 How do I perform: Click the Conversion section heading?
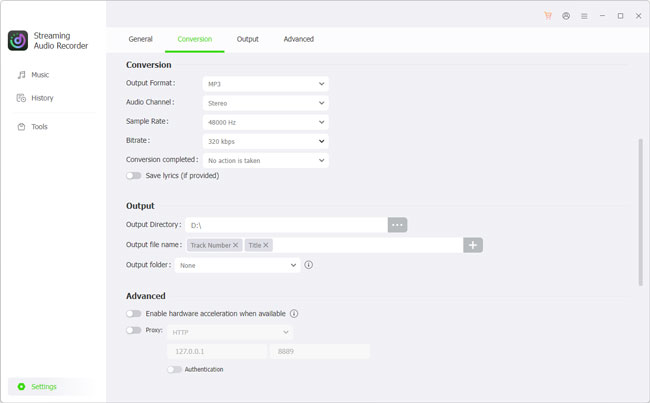coord(148,65)
